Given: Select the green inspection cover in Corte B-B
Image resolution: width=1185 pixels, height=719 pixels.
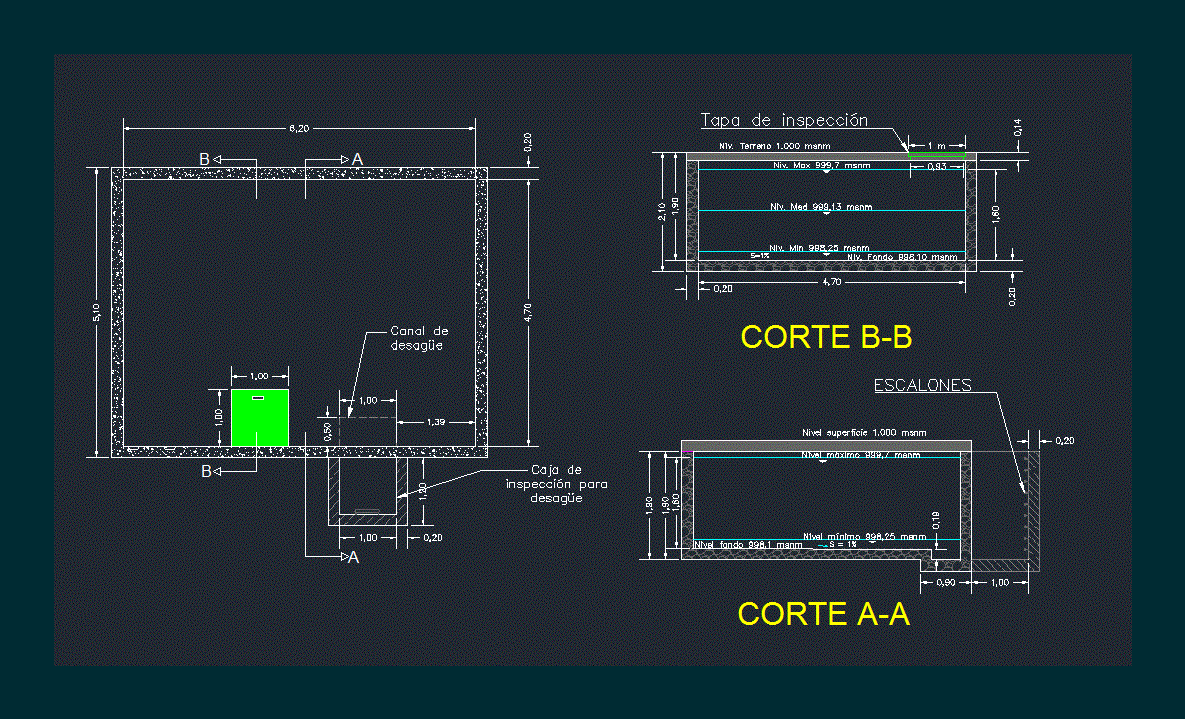Looking at the screenshot, I should tap(936, 155).
